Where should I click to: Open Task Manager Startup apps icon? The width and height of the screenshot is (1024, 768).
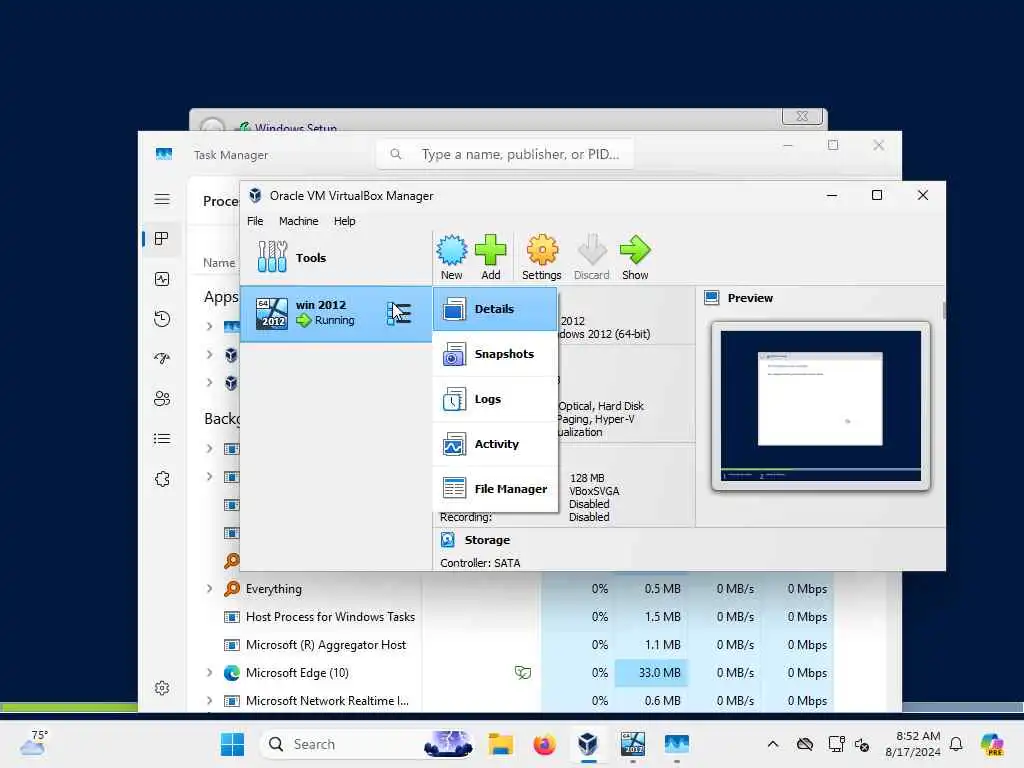[162, 359]
